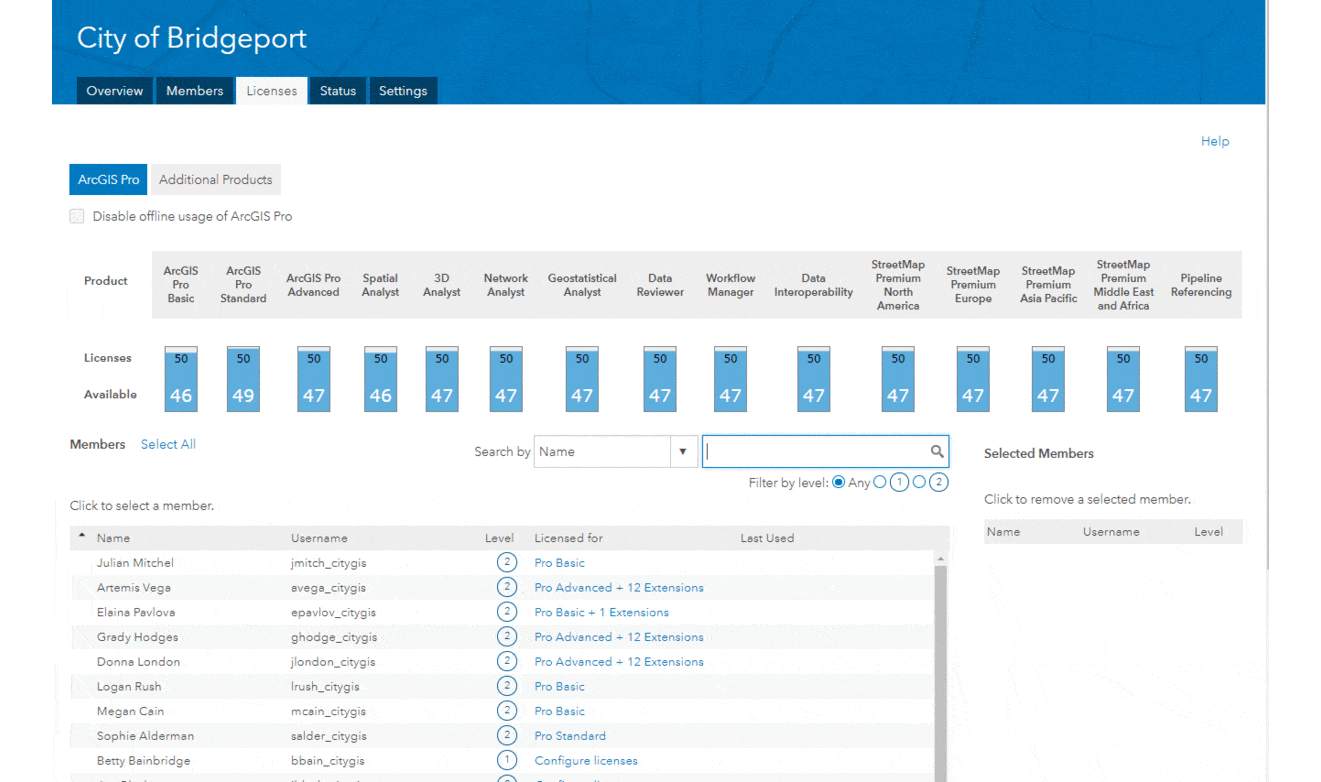Switch to the Overview tab
The height and width of the screenshot is (782, 1321).
click(115, 91)
